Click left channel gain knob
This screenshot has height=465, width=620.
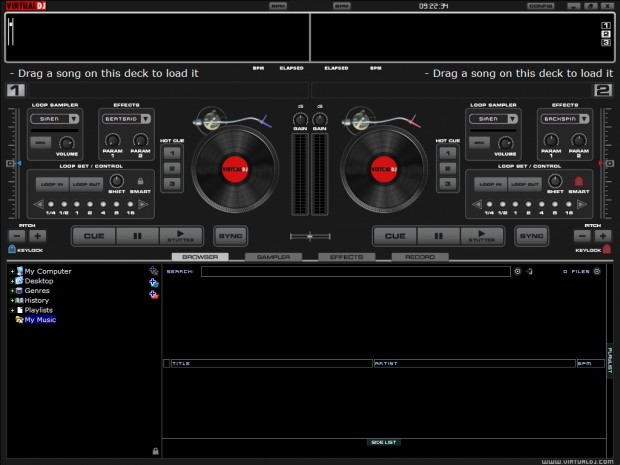(300, 119)
